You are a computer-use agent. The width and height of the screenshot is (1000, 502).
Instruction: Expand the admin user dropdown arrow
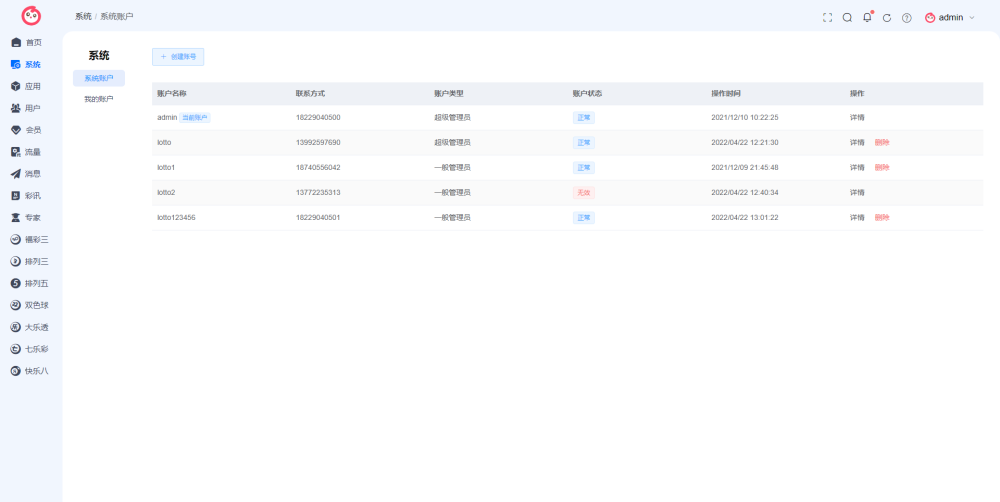pyautogui.click(x=972, y=18)
